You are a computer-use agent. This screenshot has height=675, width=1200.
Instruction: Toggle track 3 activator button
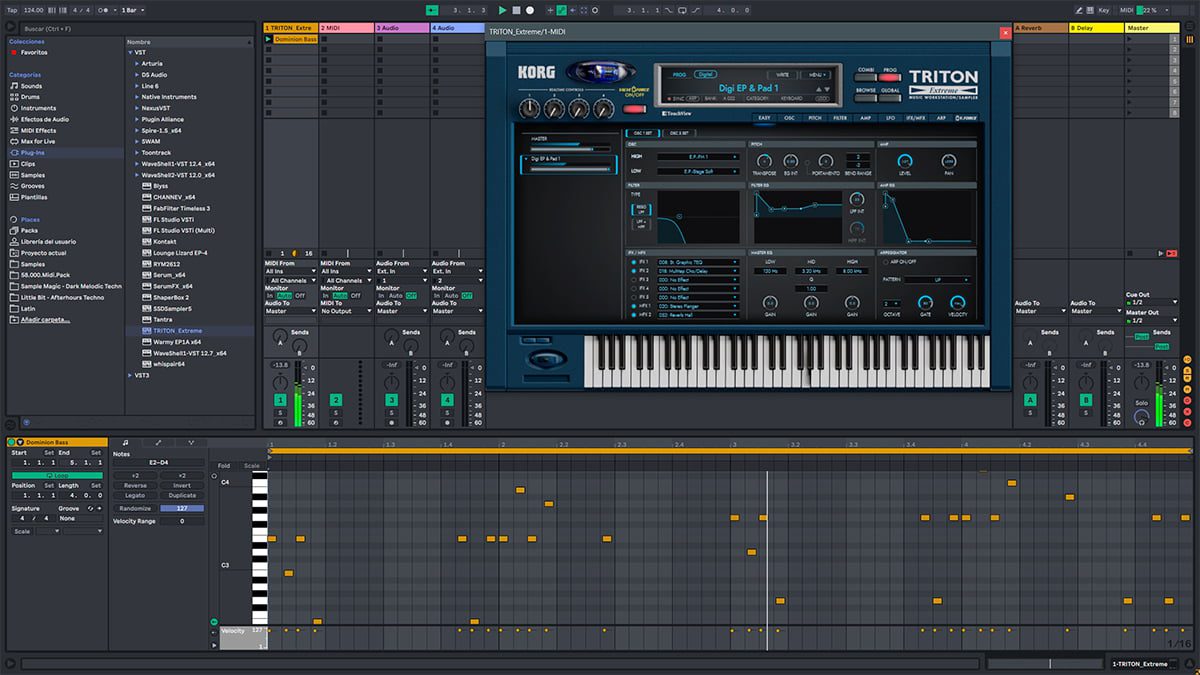click(392, 400)
